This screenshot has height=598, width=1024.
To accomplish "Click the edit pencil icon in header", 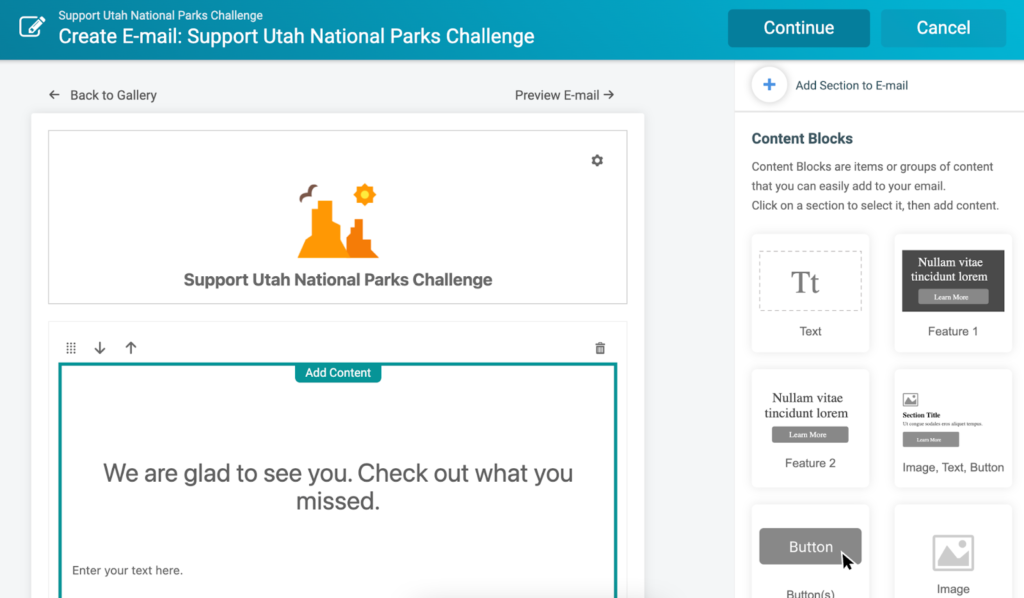I will [x=31, y=27].
